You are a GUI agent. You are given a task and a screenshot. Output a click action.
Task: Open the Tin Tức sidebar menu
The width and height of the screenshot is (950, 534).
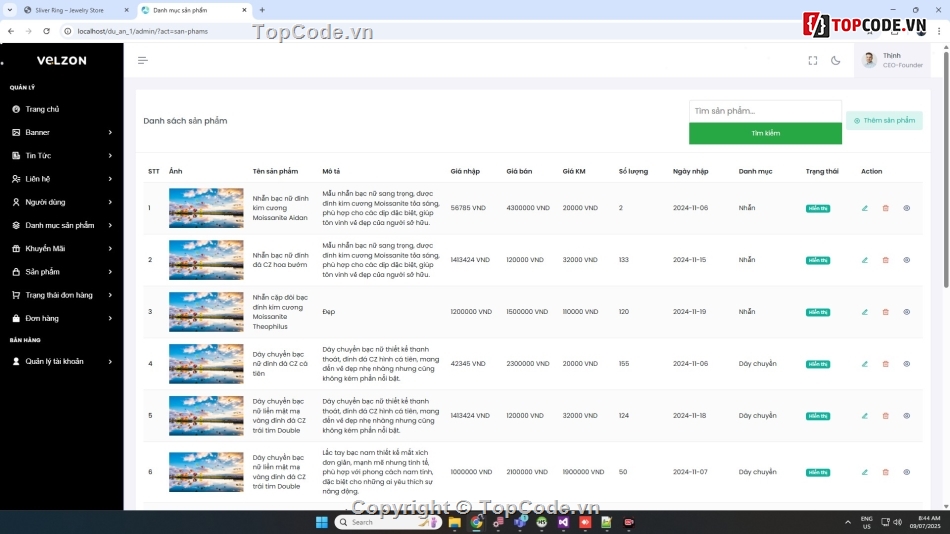61,156
